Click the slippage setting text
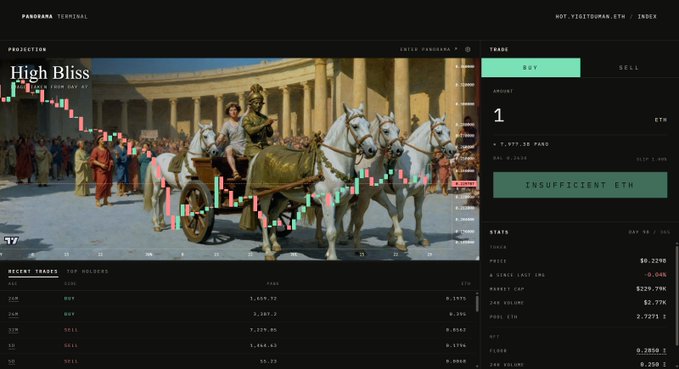This screenshot has height=369, width=679. (652, 159)
